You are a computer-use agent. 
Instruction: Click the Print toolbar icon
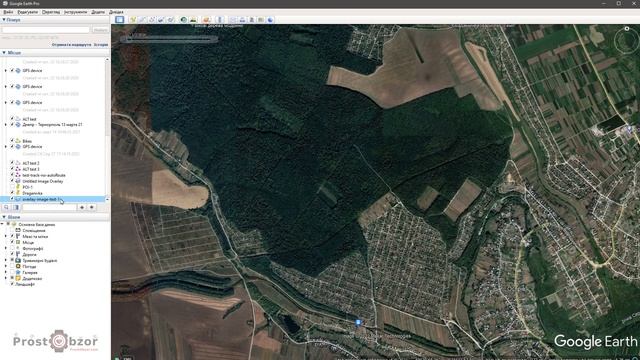click(242, 20)
